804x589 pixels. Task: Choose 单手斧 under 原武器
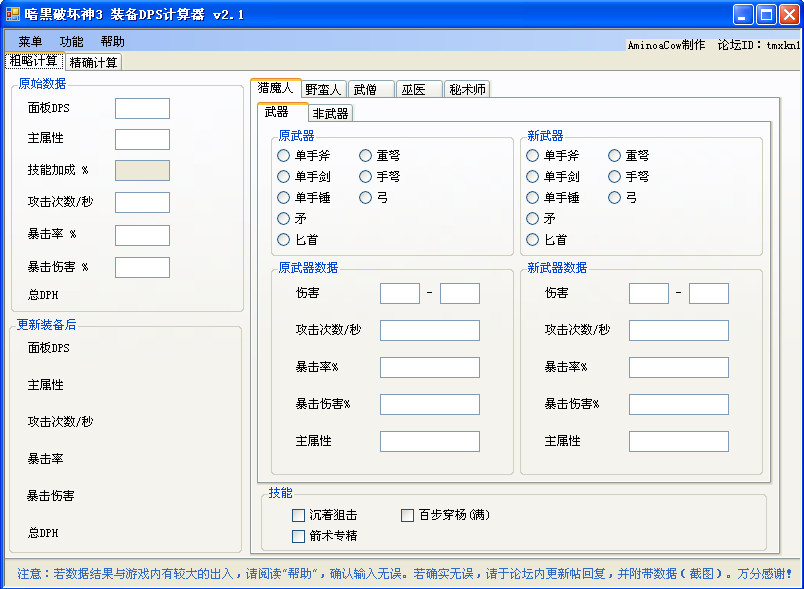[x=304, y=155]
